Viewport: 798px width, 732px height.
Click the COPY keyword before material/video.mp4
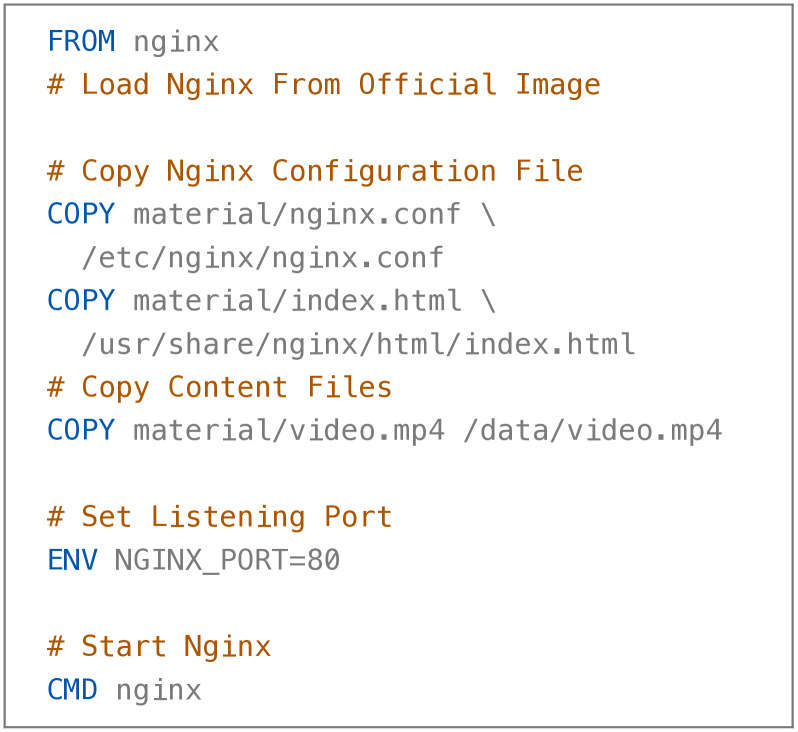[81, 431]
